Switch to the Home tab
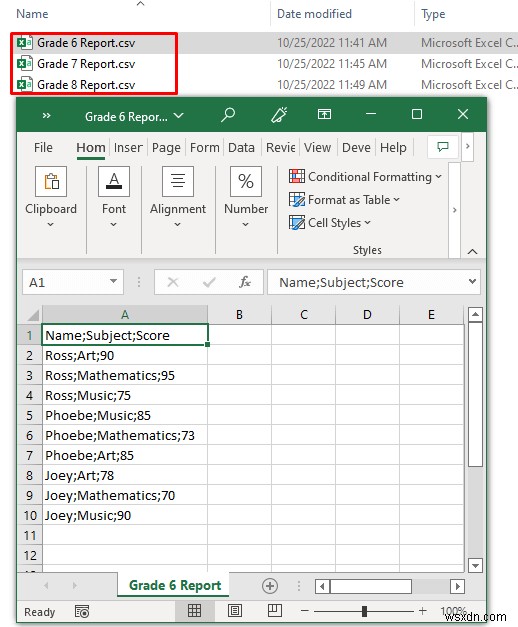 (x=91, y=148)
